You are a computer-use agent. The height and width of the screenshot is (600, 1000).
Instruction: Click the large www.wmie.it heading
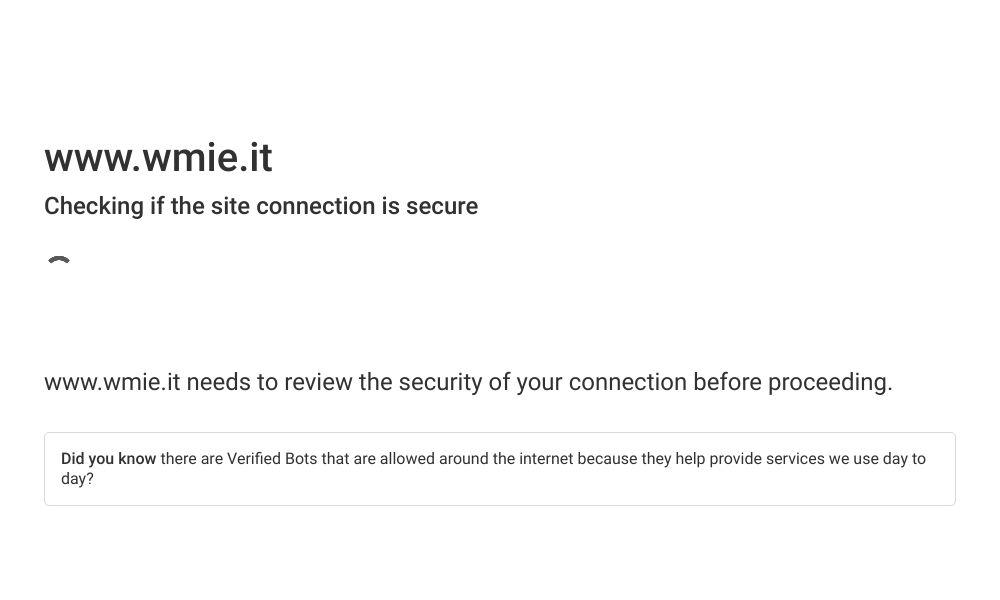[158, 157]
